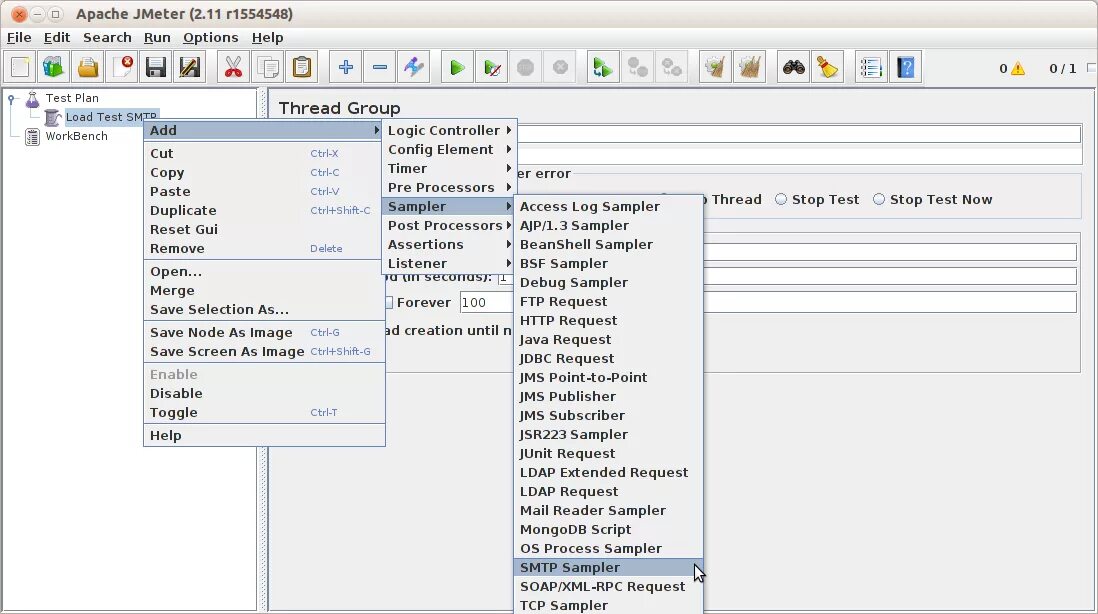Viewport: 1098px width, 614px height.
Task: Click the Save floppy disk icon
Action: coord(155,68)
